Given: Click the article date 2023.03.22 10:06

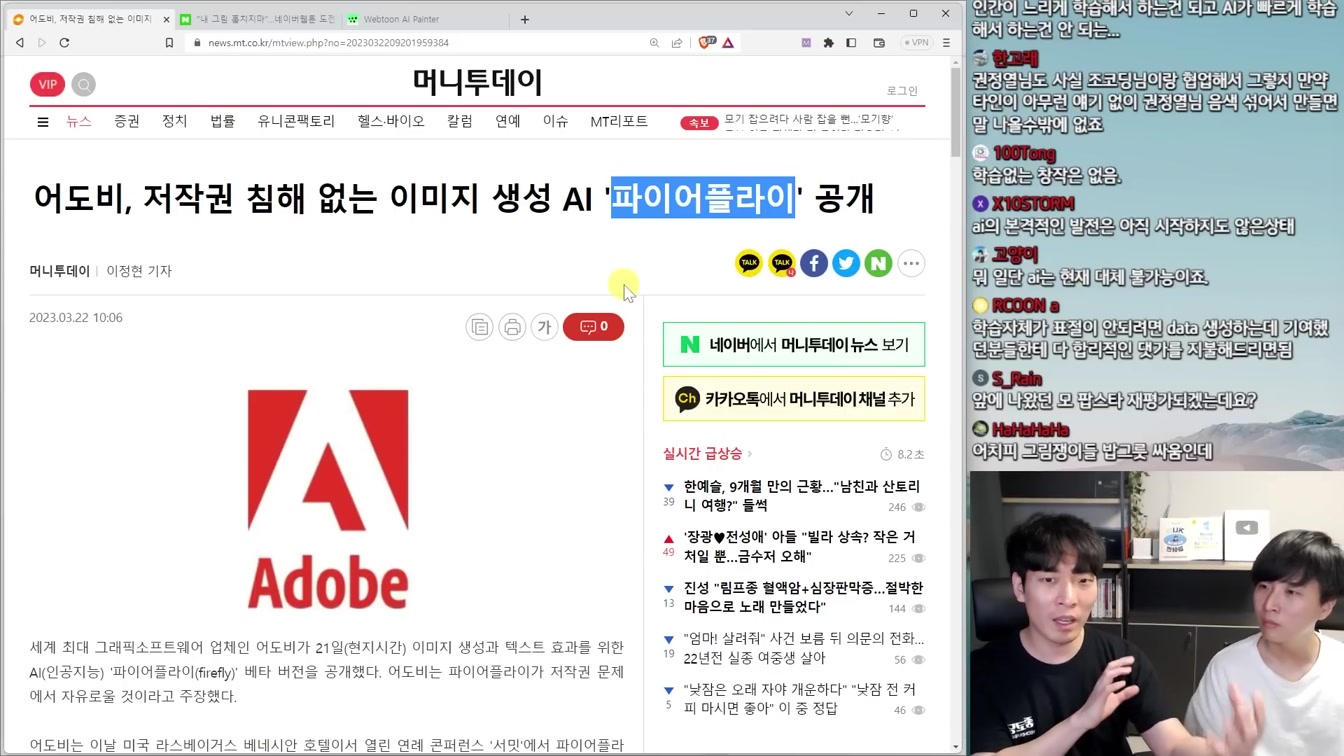Looking at the screenshot, I should (x=76, y=318).
